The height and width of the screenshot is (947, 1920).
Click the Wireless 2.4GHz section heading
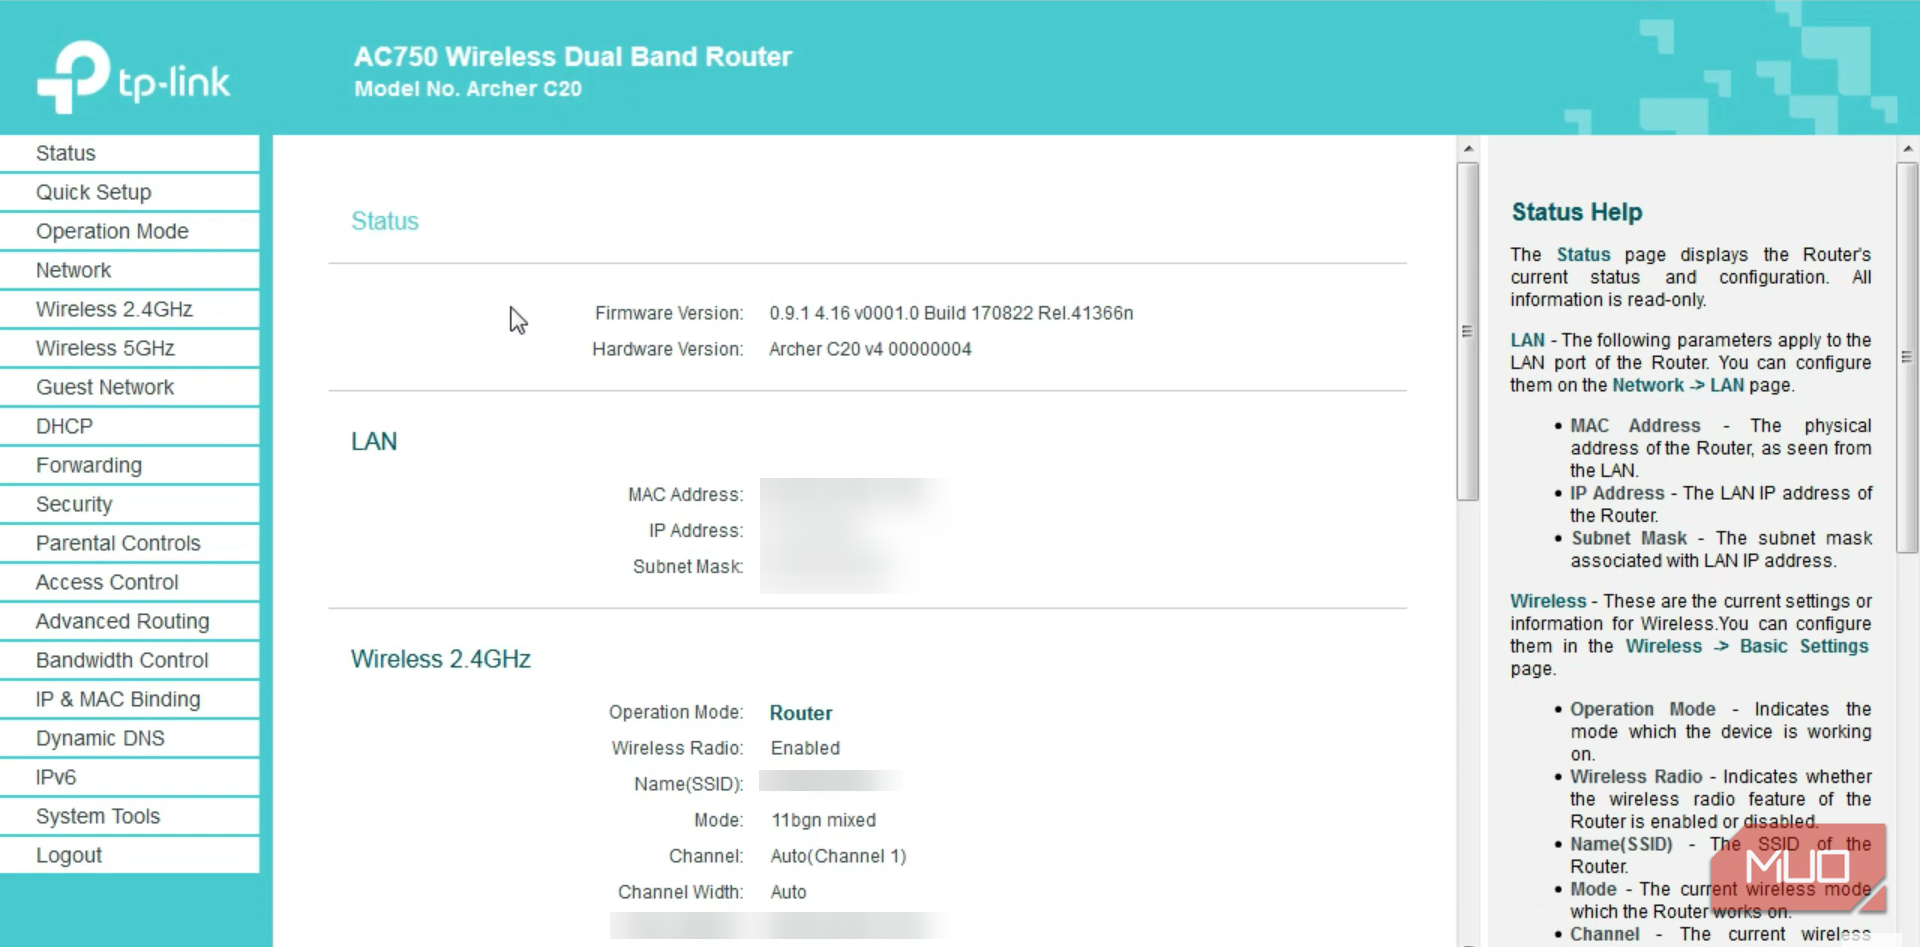[440, 659]
